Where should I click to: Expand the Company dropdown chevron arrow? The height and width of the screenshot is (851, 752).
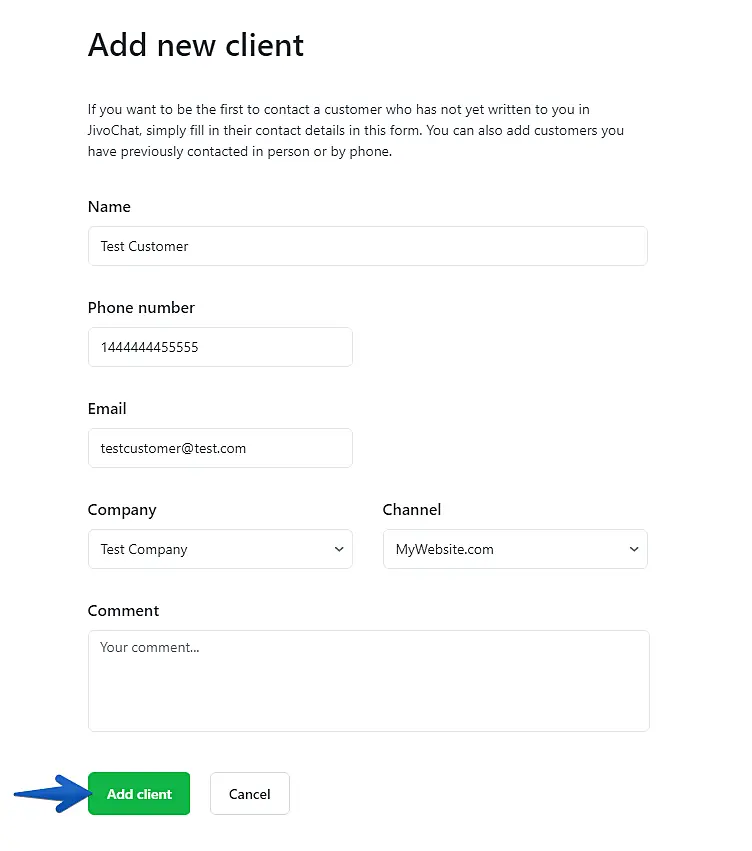point(338,549)
